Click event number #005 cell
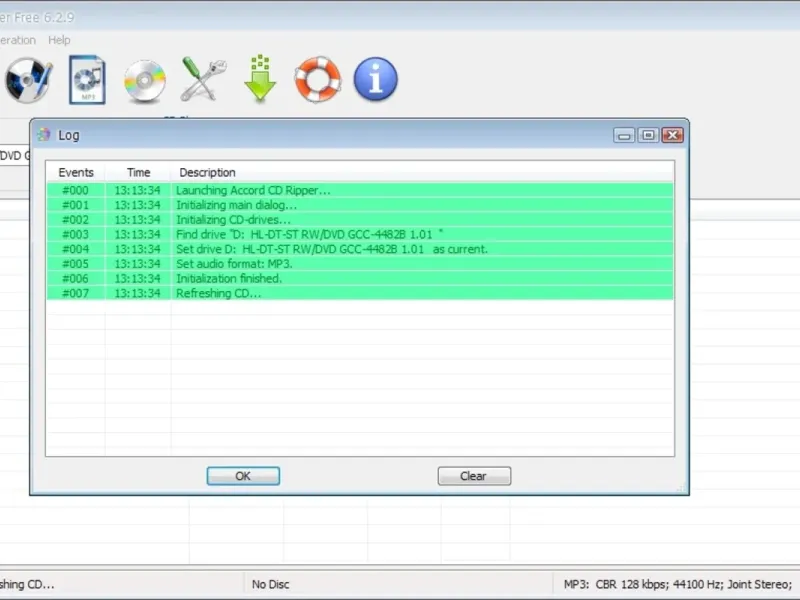The image size is (800, 600). pos(76,264)
